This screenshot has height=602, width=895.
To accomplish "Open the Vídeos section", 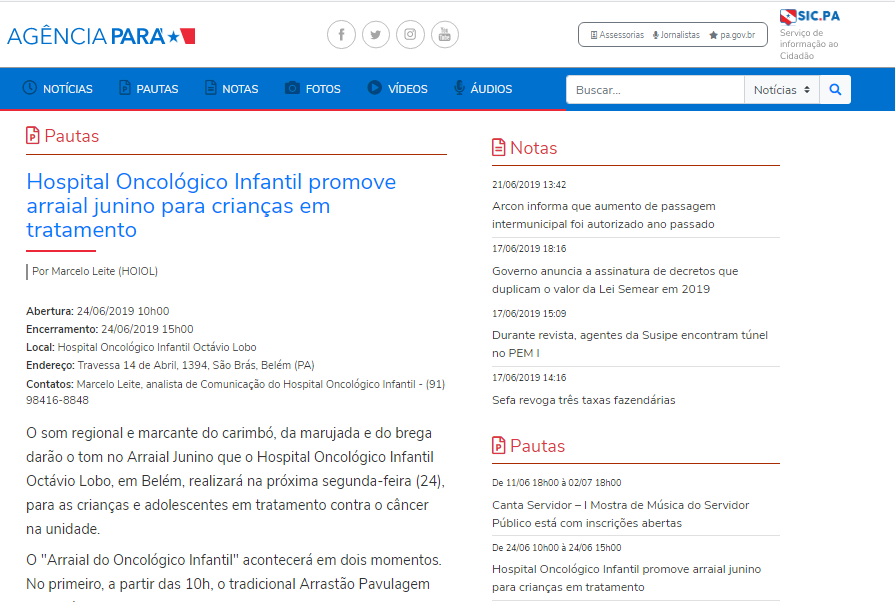I will [x=397, y=89].
